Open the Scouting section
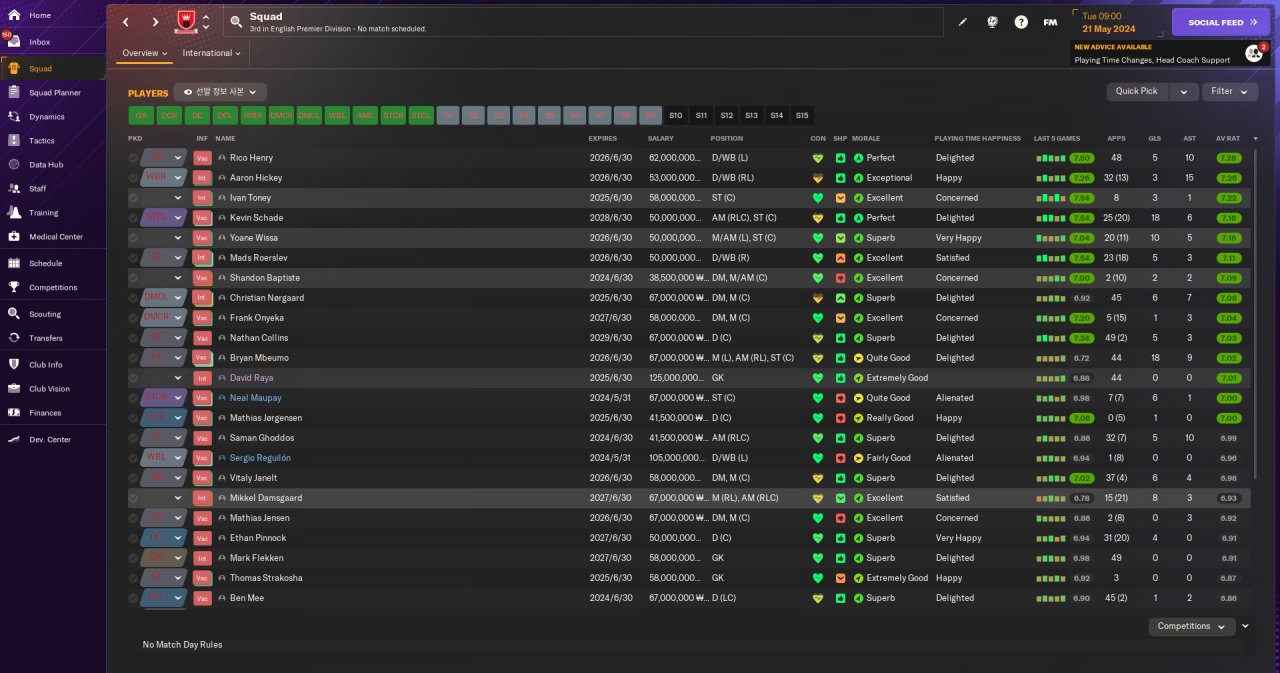This screenshot has width=1280, height=673. tap(45, 313)
